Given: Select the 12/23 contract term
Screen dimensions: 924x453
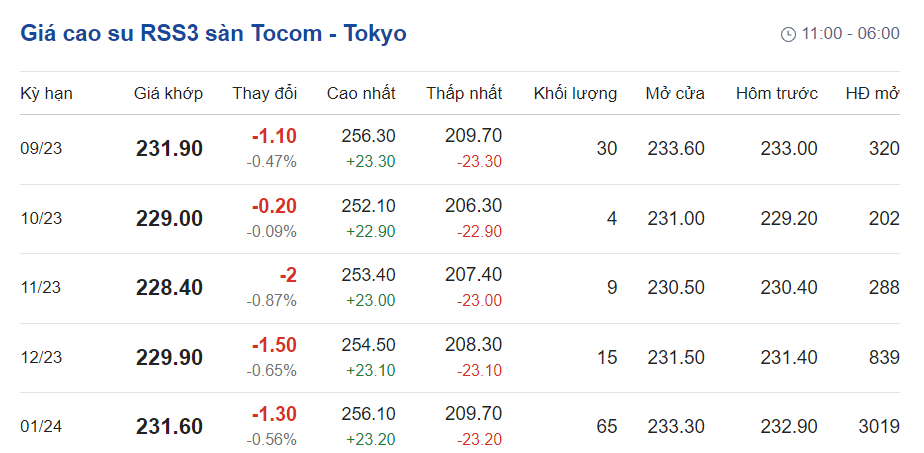Looking at the screenshot, I should point(41,358).
